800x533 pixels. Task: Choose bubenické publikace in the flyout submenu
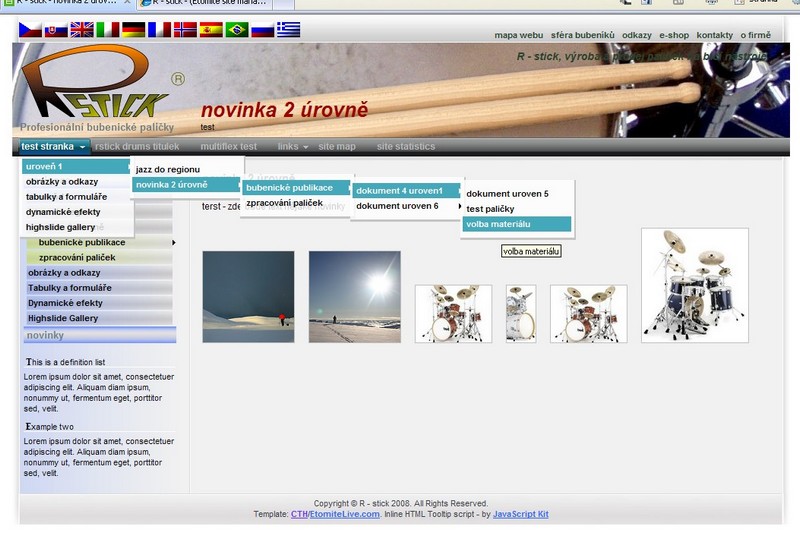(x=297, y=188)
